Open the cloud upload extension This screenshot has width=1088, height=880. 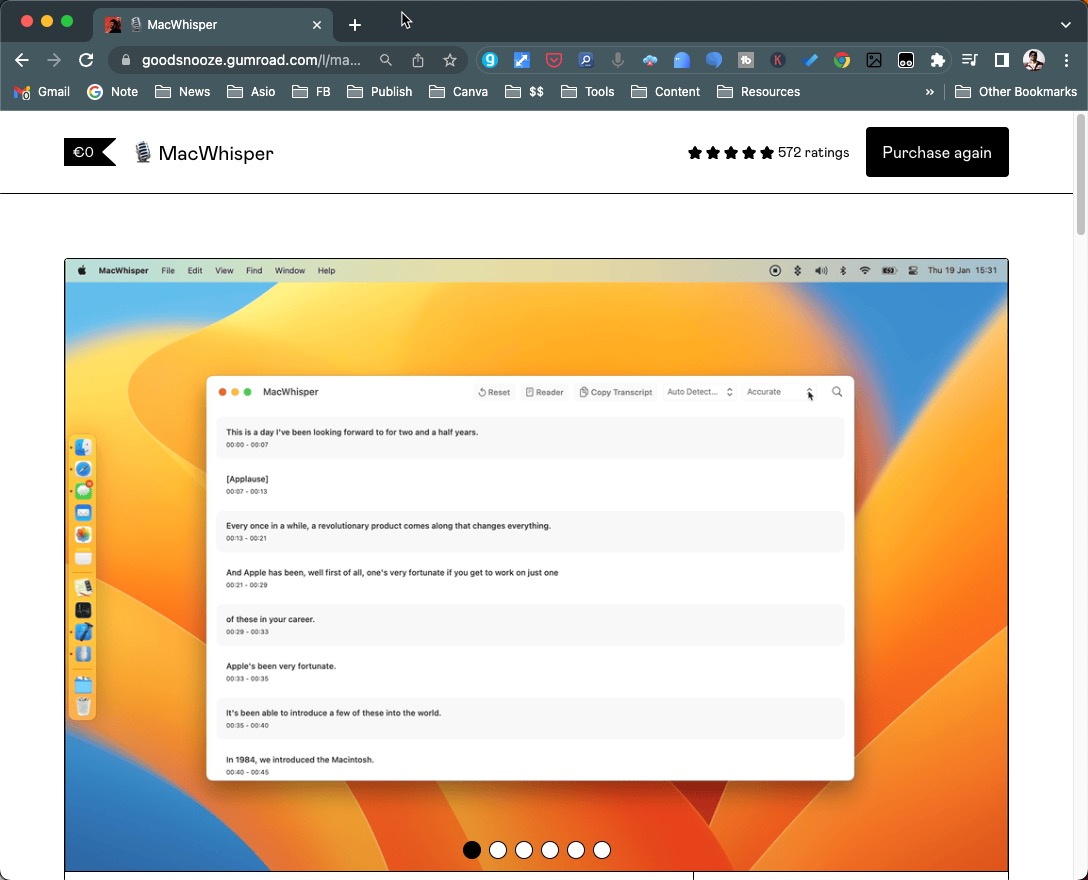coord(649,60)
